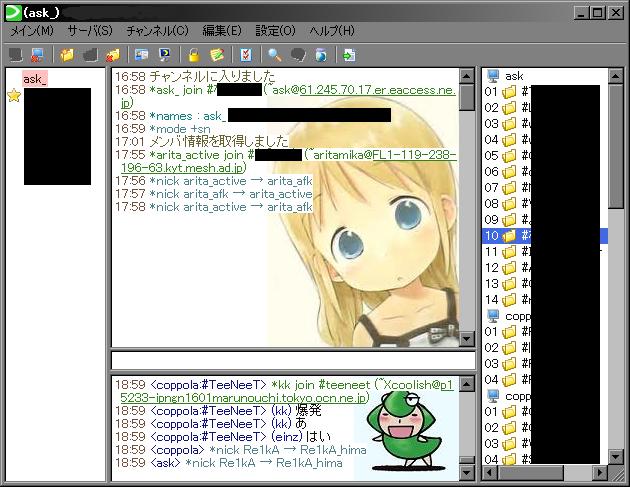630x487 pixels.
Task: Open the メイン(M) menu
Action: pos(32,31)
